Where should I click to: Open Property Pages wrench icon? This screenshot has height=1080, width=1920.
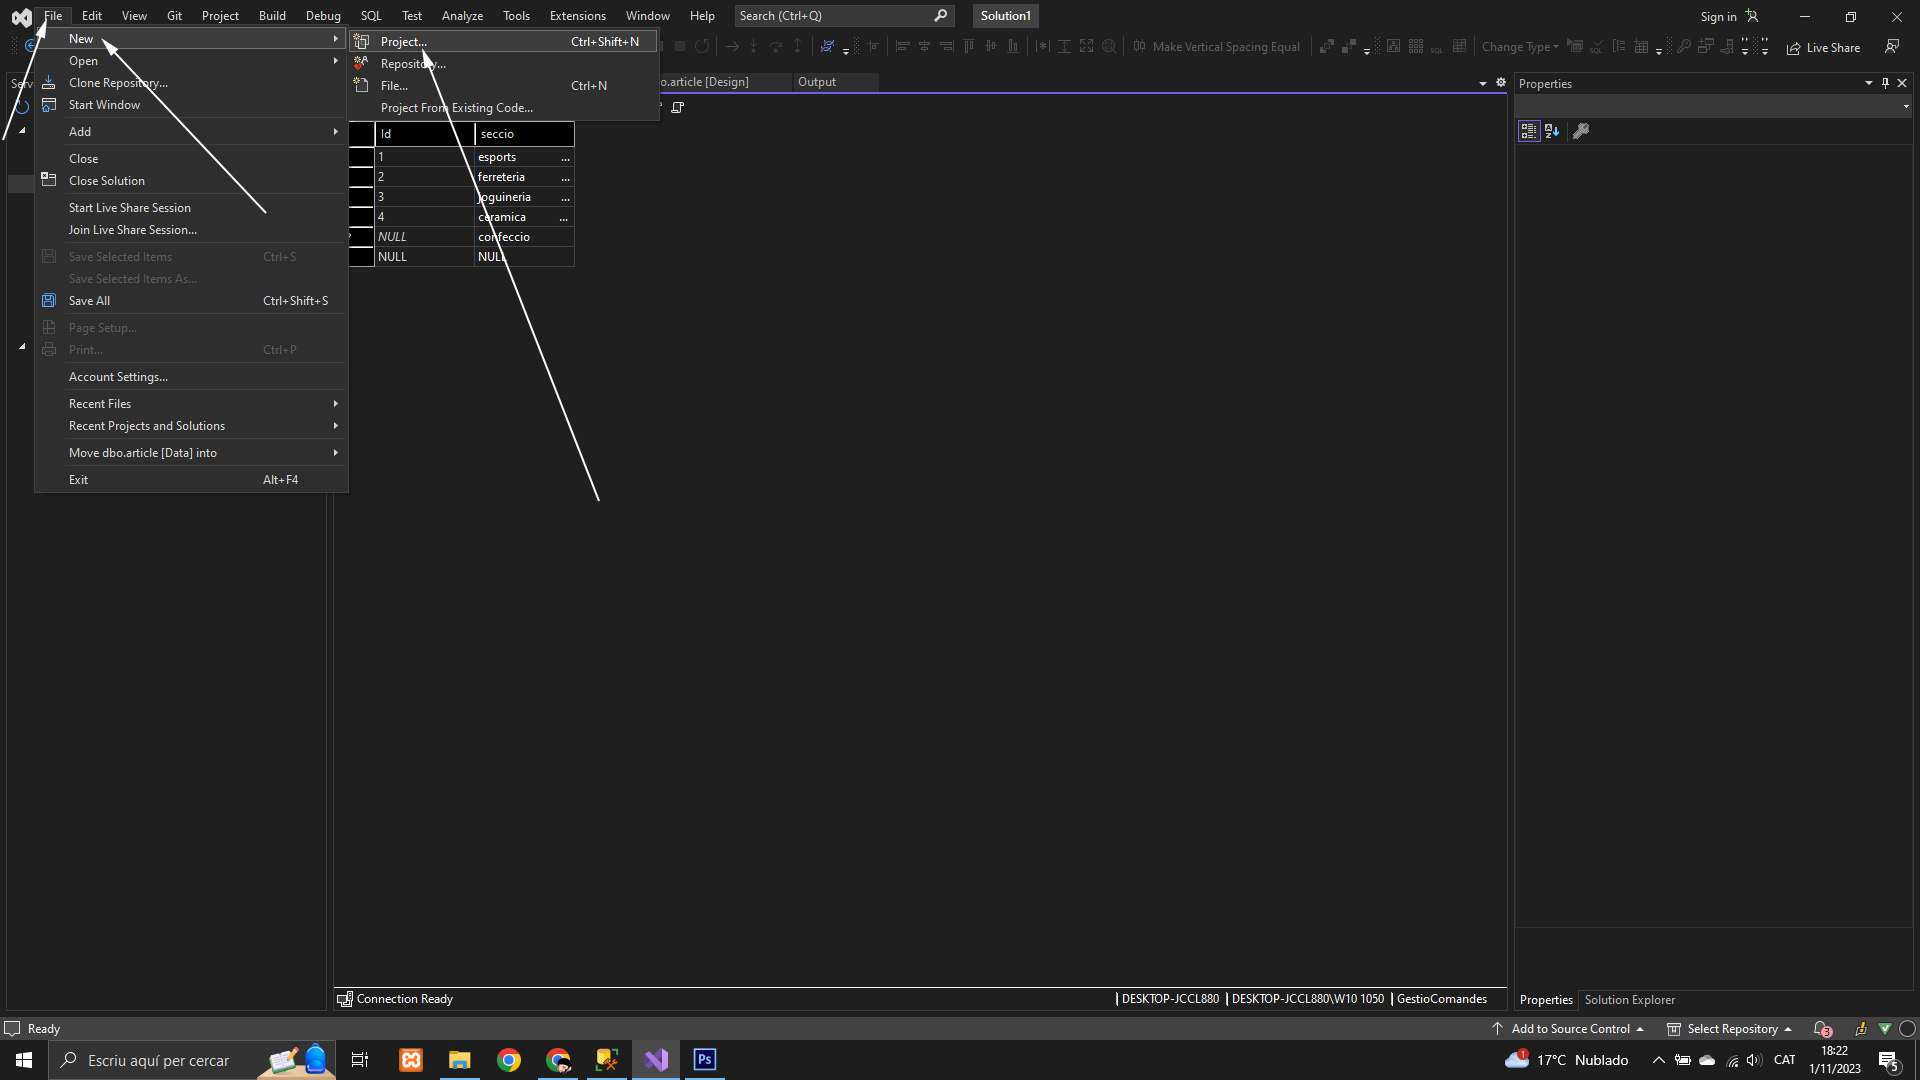tap(1581, 131)
